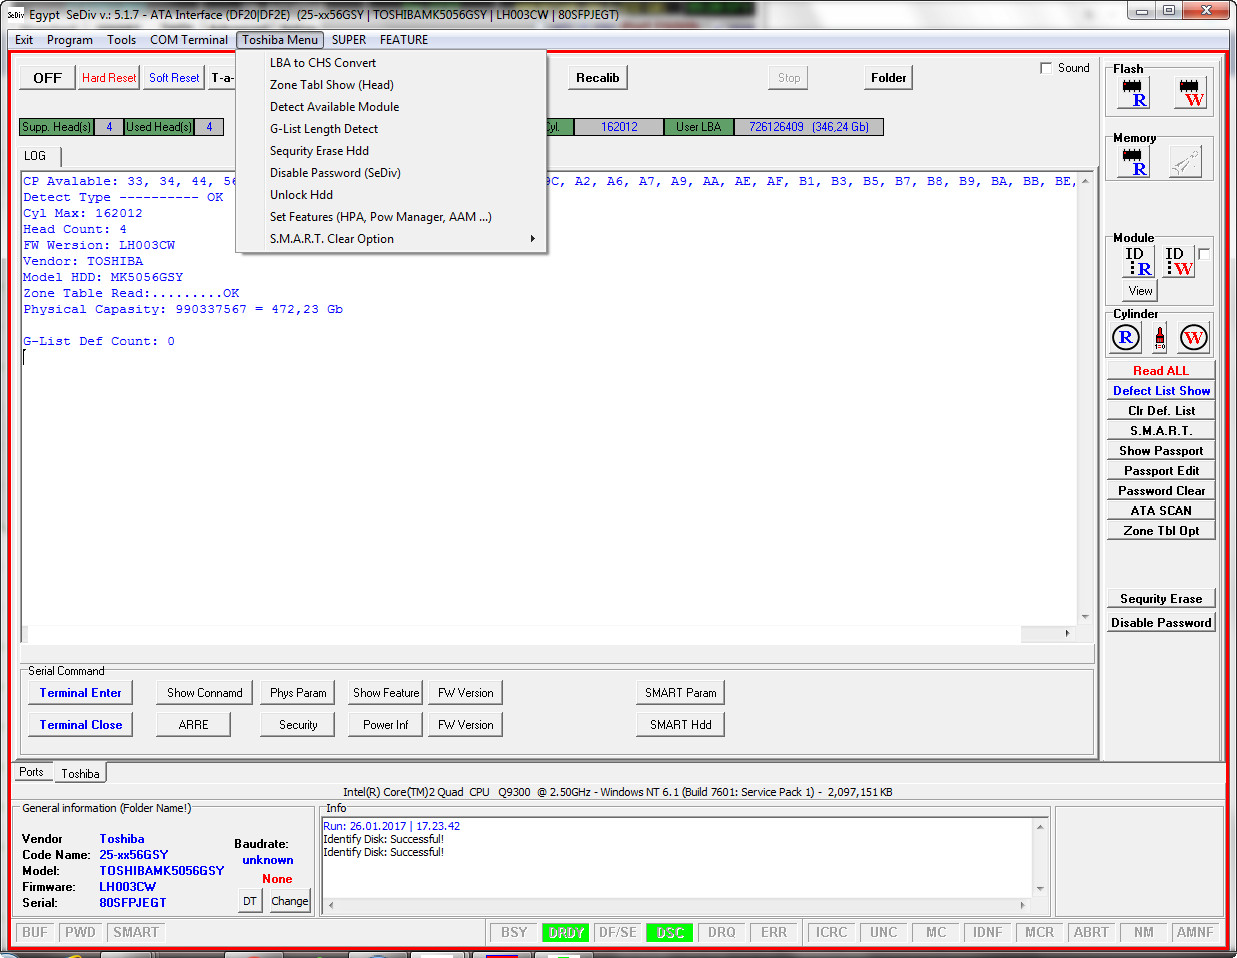Viewport: 1237px width, 958px height.
Task: Enable the Sound checkbox
Action: (x=1046, y=68)
